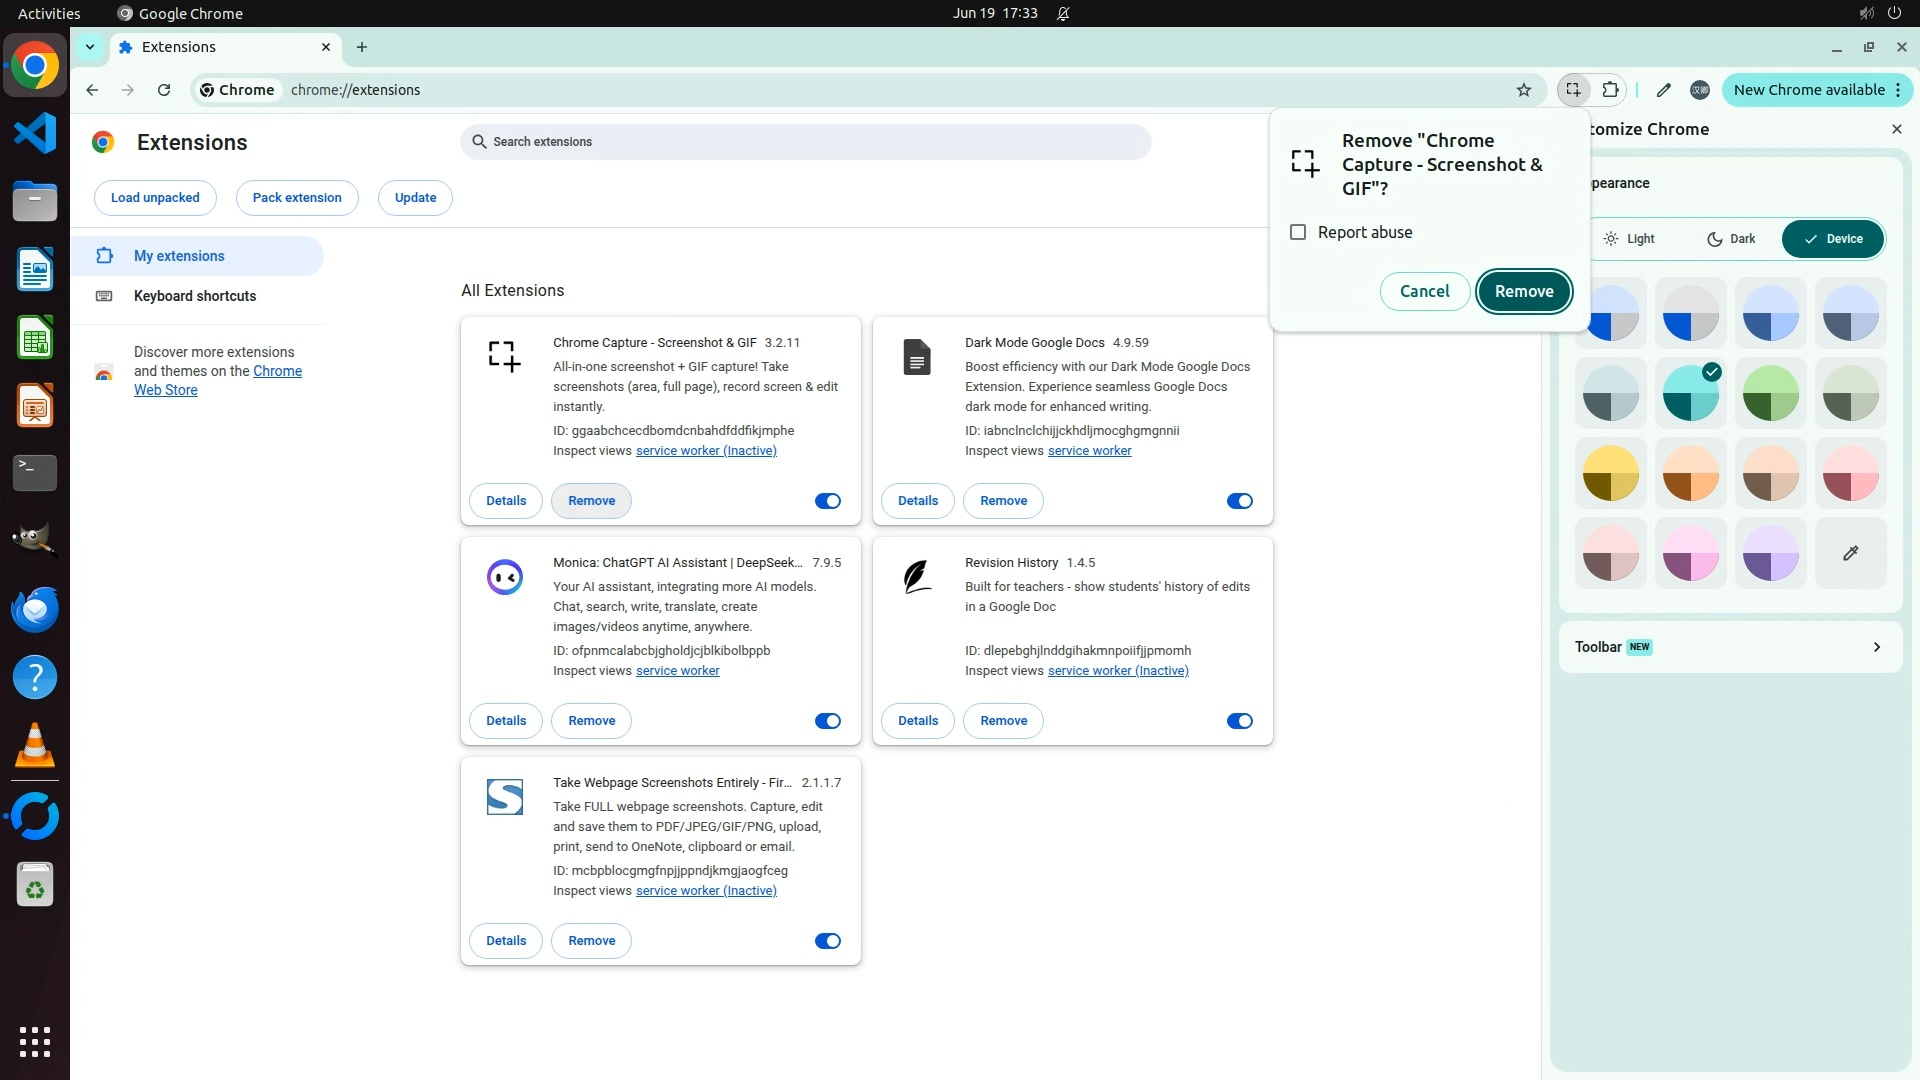Click the Customize Chrome pencil toolbar icon

coord(1663,90)
